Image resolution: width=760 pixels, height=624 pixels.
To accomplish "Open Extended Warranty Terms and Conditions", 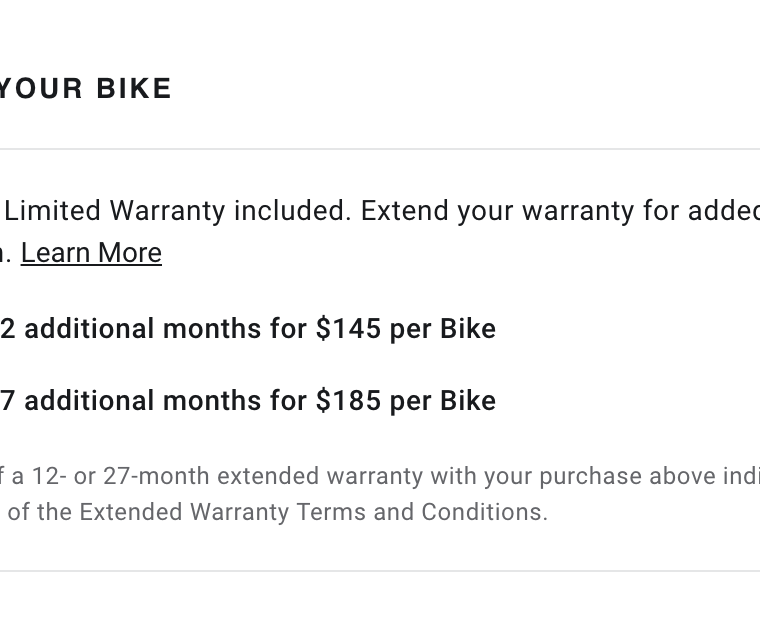I will click(x=311, y=512).
